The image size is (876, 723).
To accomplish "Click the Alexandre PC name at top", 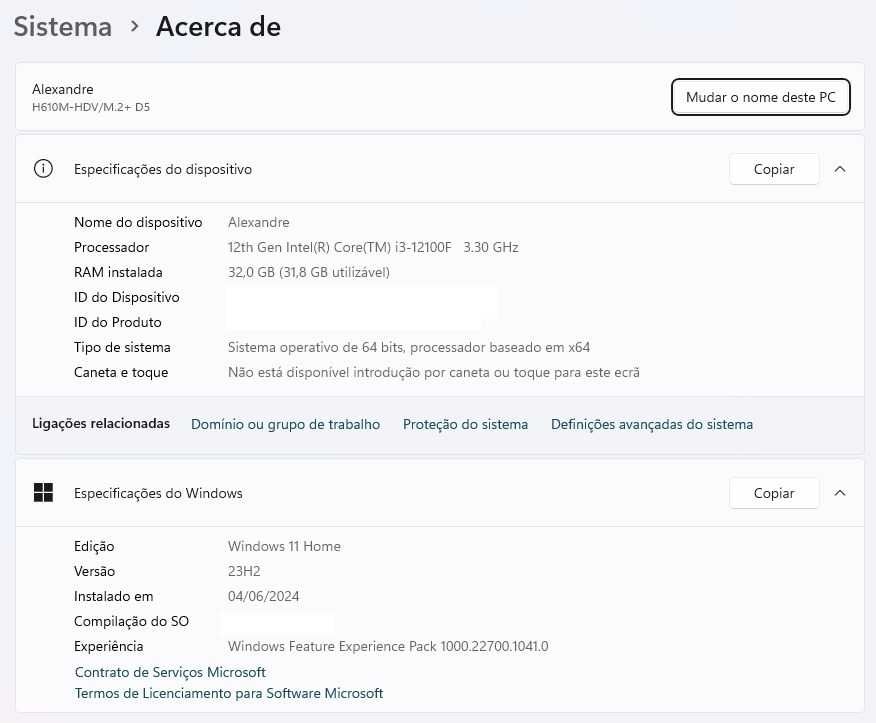I will point(63,89).
